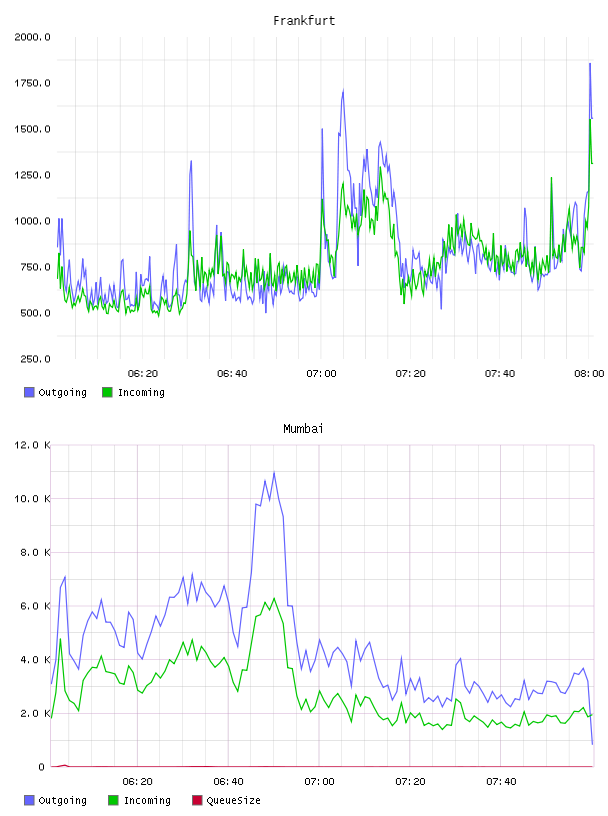Click 6.0 K y-axis label in Mumbai chart
The image size is (608, 816).
(x=35, y=606)
